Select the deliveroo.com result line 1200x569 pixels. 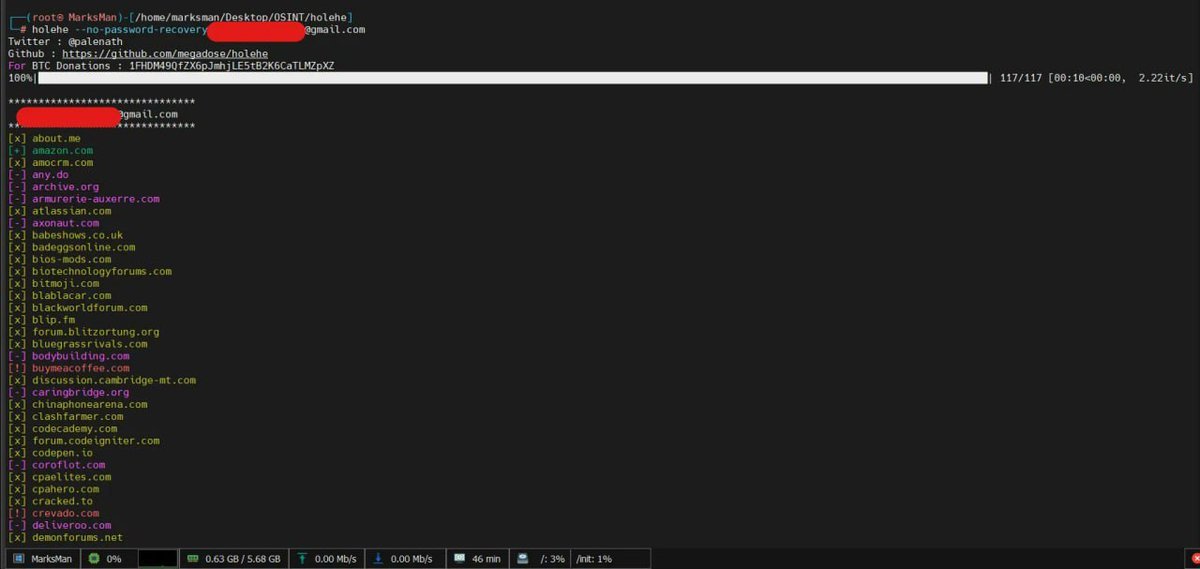[59, 525]
